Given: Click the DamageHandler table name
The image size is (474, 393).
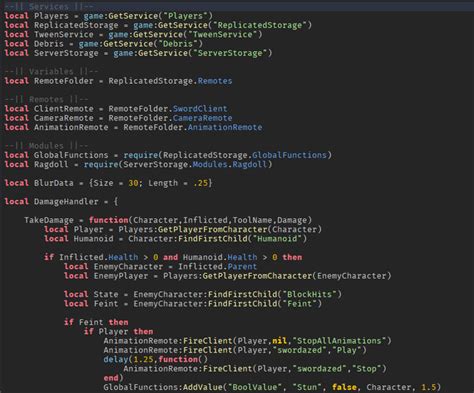Looking at the screenshot, I should point(66,202).
